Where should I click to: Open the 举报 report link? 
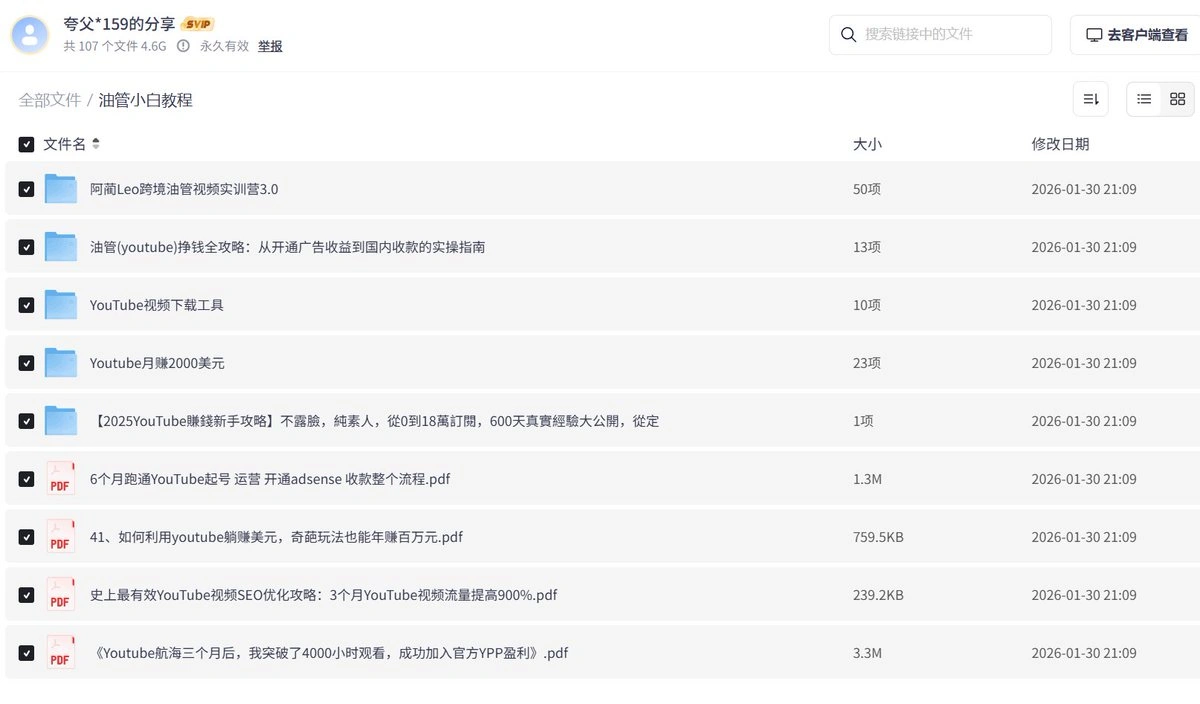pos(270,46)
